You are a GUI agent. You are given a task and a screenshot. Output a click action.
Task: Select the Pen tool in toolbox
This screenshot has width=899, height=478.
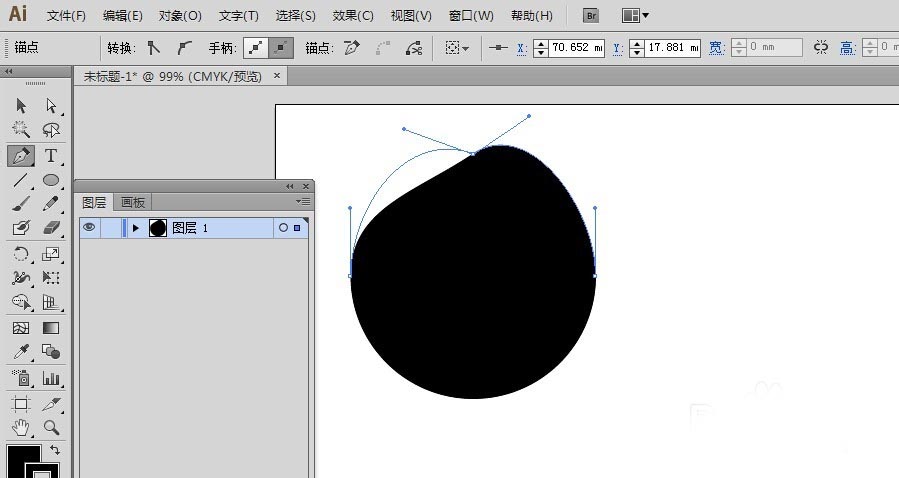pyautogui.click(x=20, y=155)
